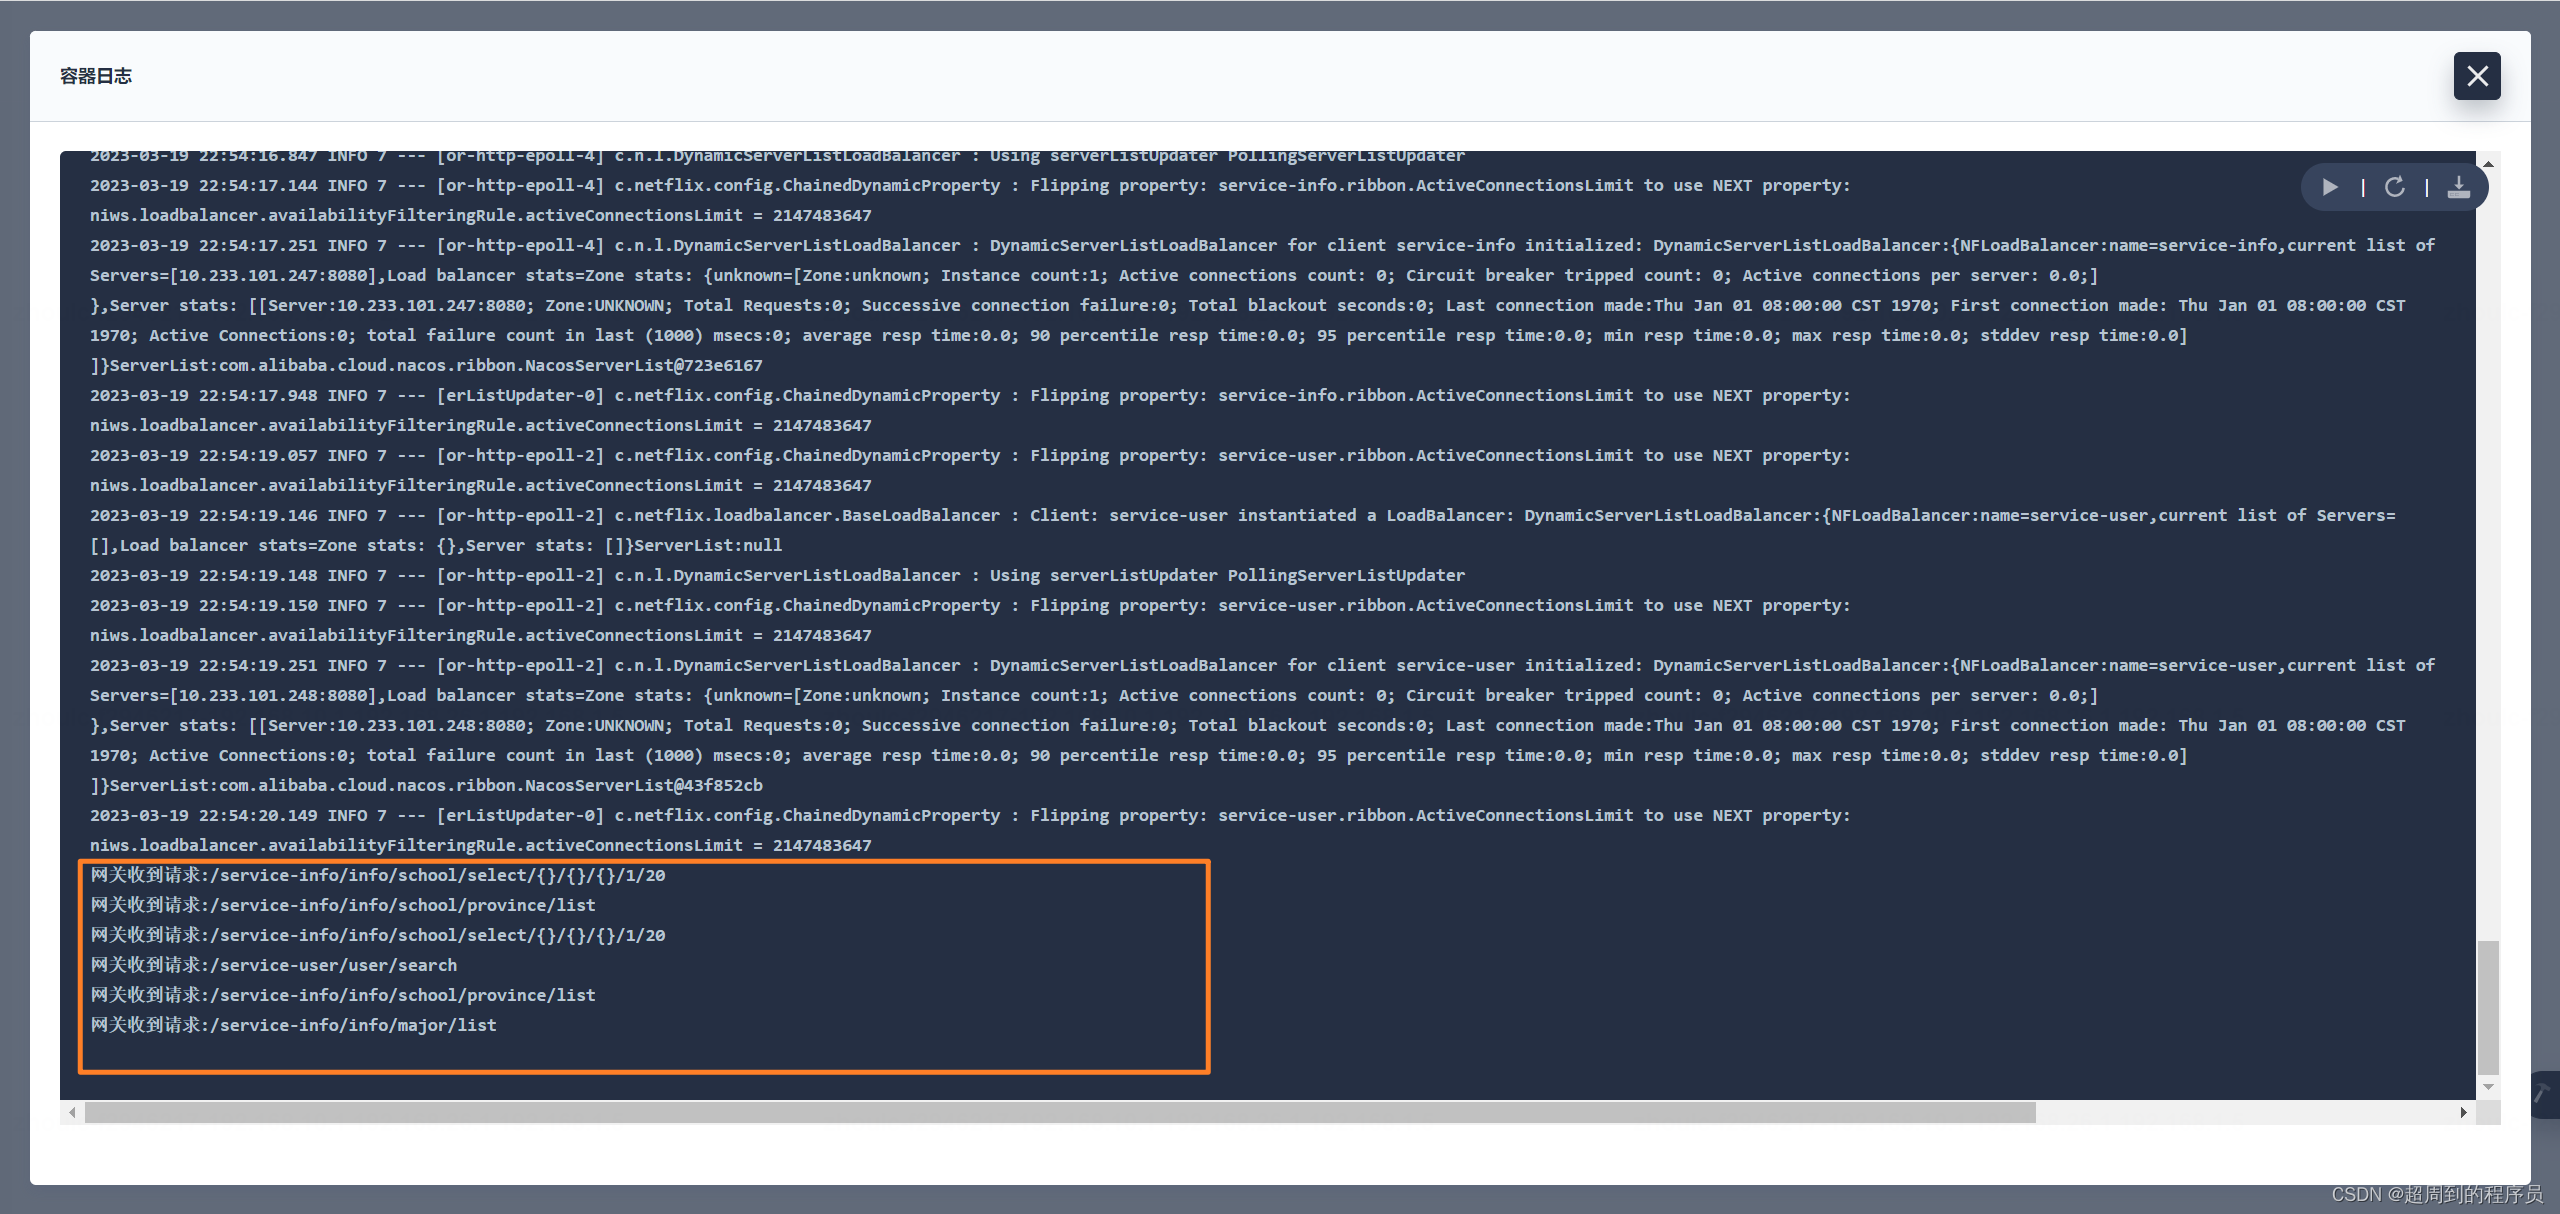Click log entry timestamped 22:54:19.057
The width and height of the screenshot is (2560, 1214).
pos(970,455)
